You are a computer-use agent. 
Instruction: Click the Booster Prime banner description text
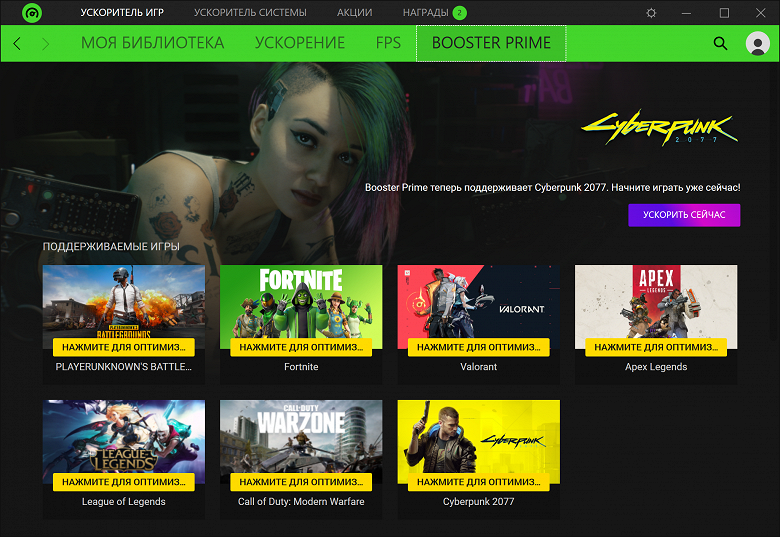click(x=553, y=188)
